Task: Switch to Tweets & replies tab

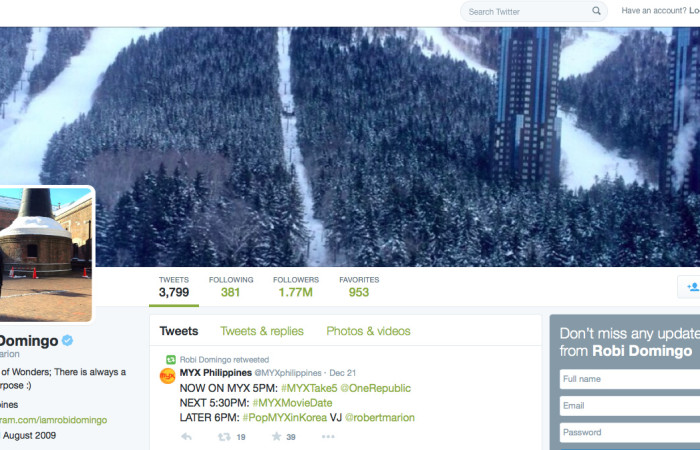Action: coord(262,331)
